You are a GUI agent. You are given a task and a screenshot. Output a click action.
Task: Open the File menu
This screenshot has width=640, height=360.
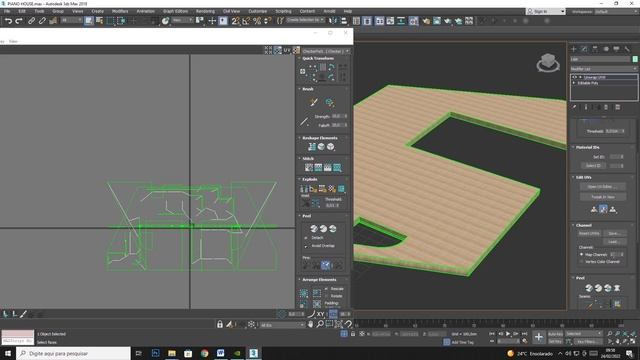pyautogui.click(x=7, y=11)
